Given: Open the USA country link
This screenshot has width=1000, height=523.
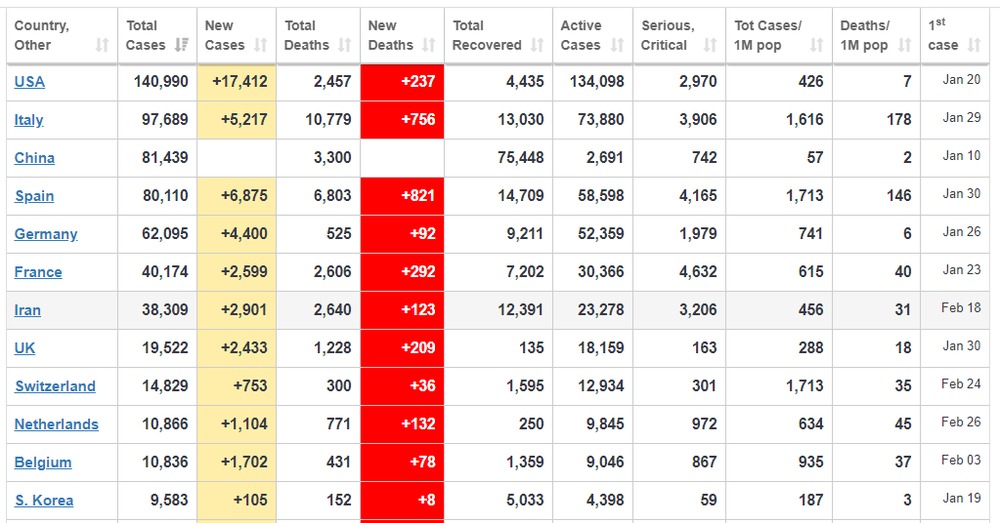Looking at the screenshot, I should pos(29,82).
